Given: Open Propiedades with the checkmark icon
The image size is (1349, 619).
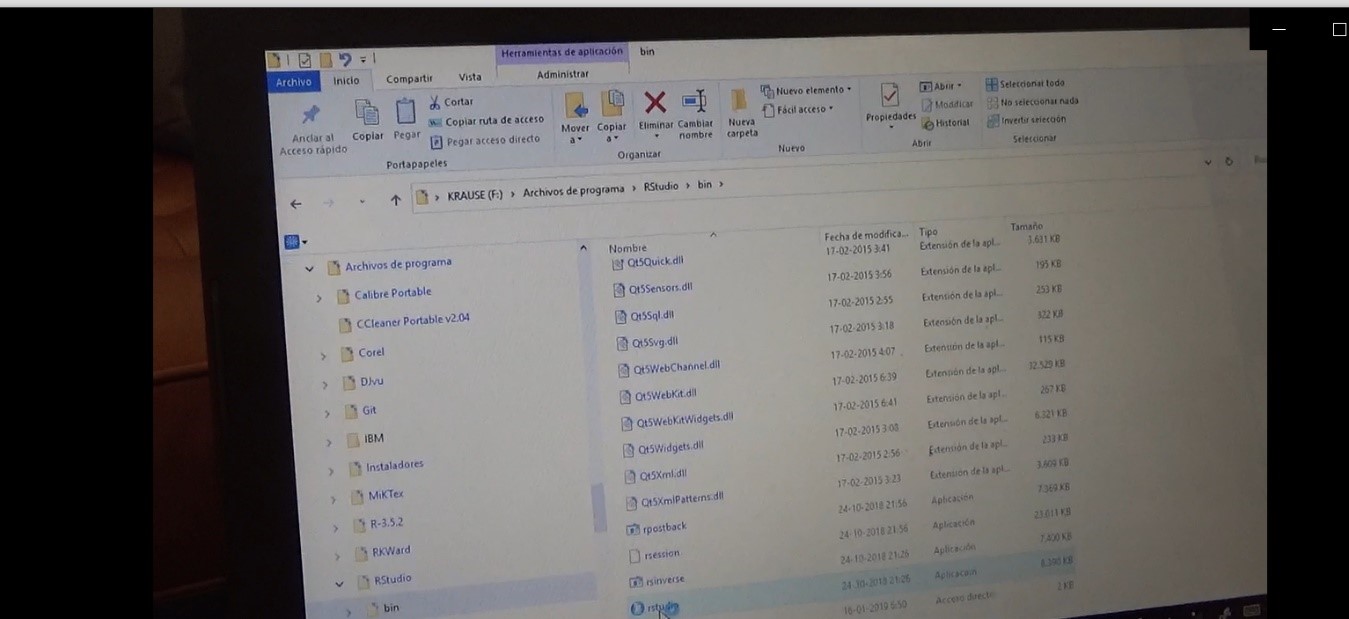Looking at the screenshot, I should (889, 95).
